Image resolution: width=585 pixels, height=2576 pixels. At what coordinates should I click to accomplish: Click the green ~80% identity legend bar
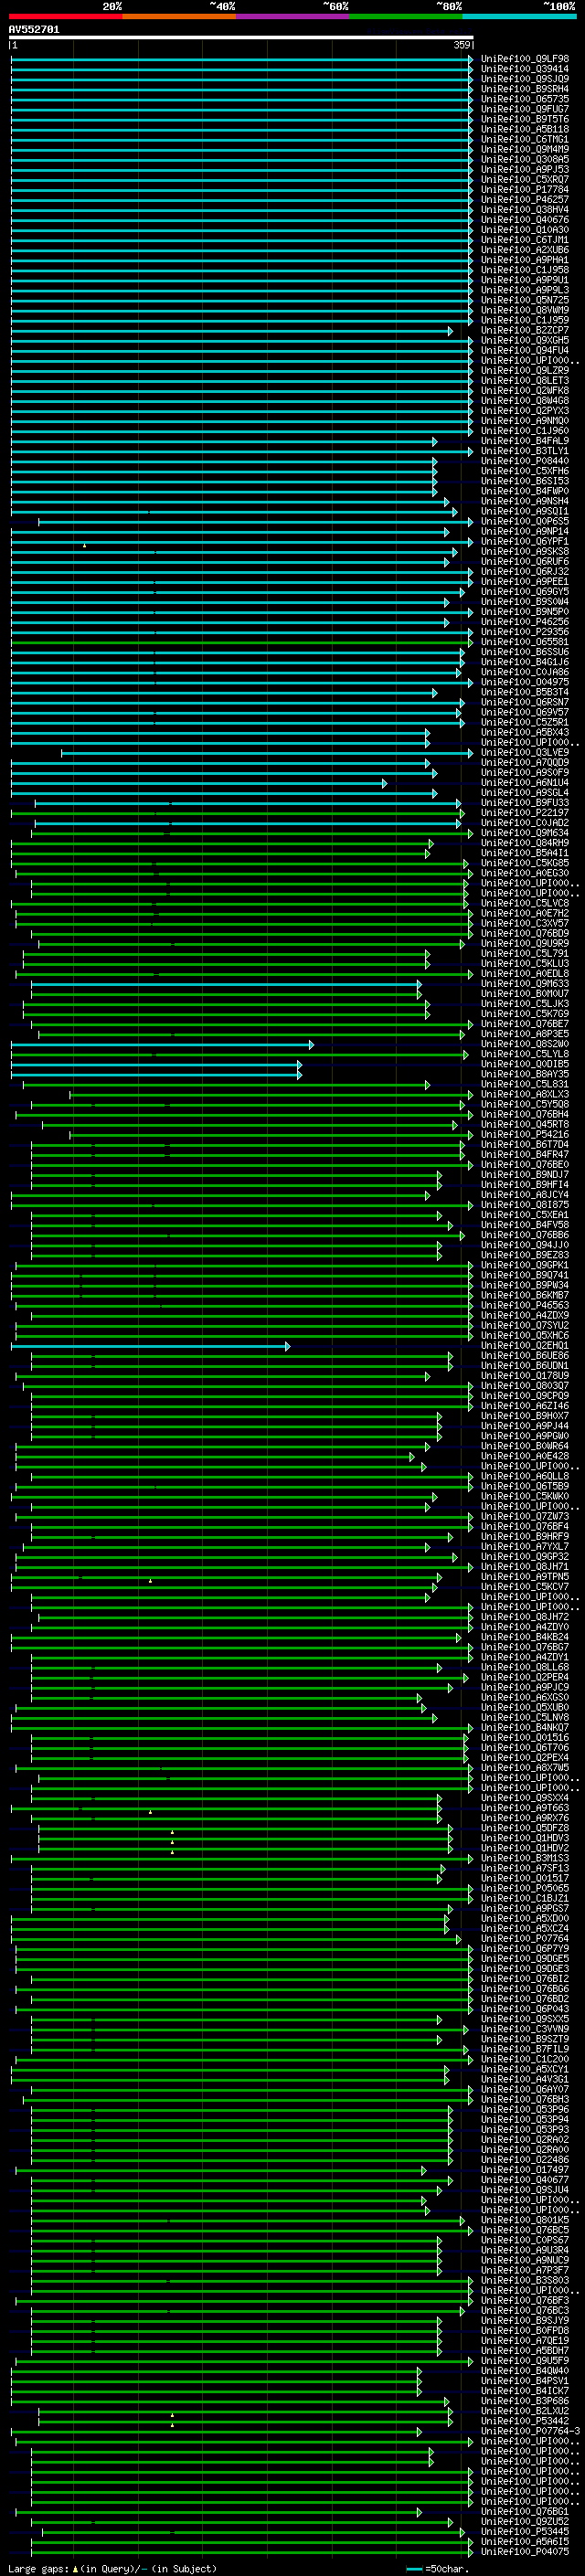pos(406,17)
